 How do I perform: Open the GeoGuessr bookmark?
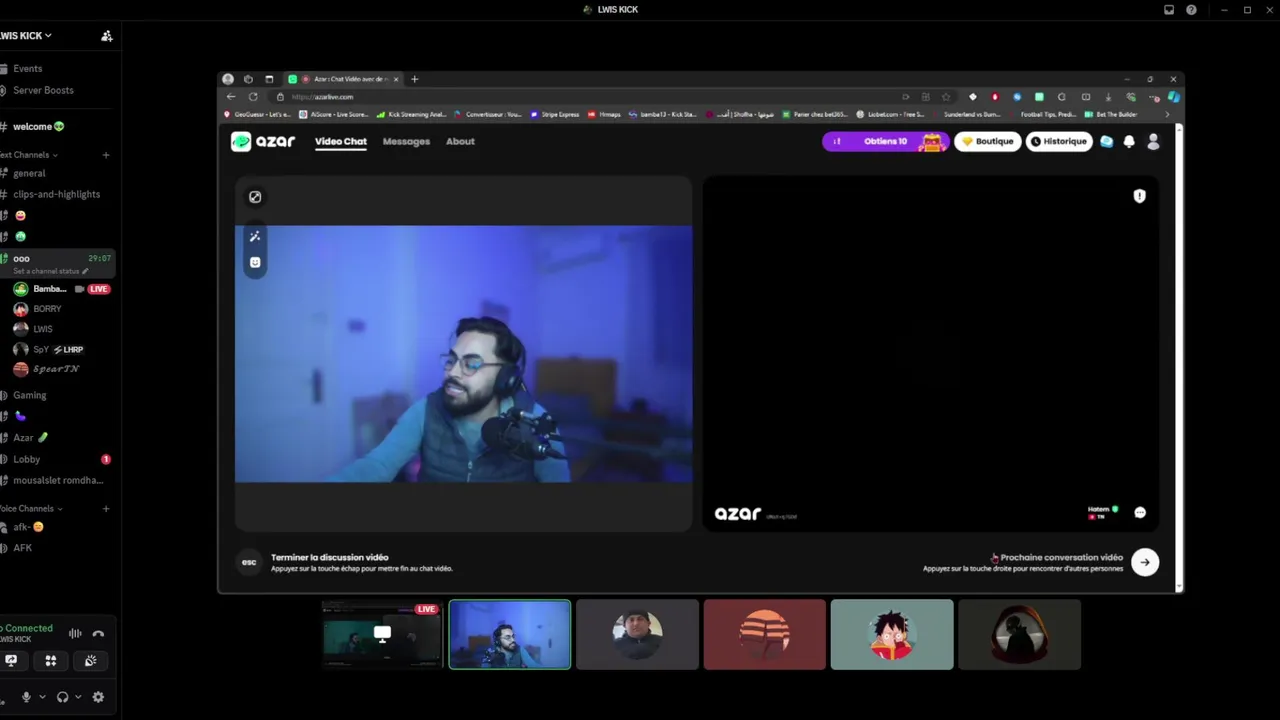click(258, 115)
